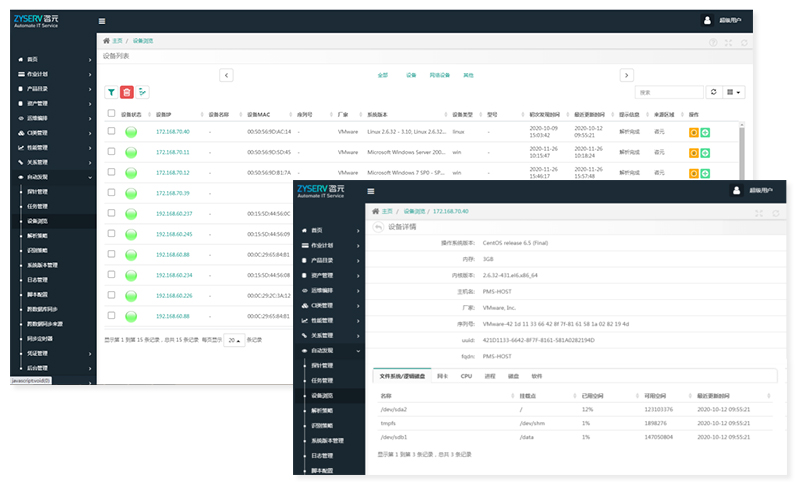808x495 pixels.
Task: Select the 网络设备 category filter
Action: pos(440,75)
